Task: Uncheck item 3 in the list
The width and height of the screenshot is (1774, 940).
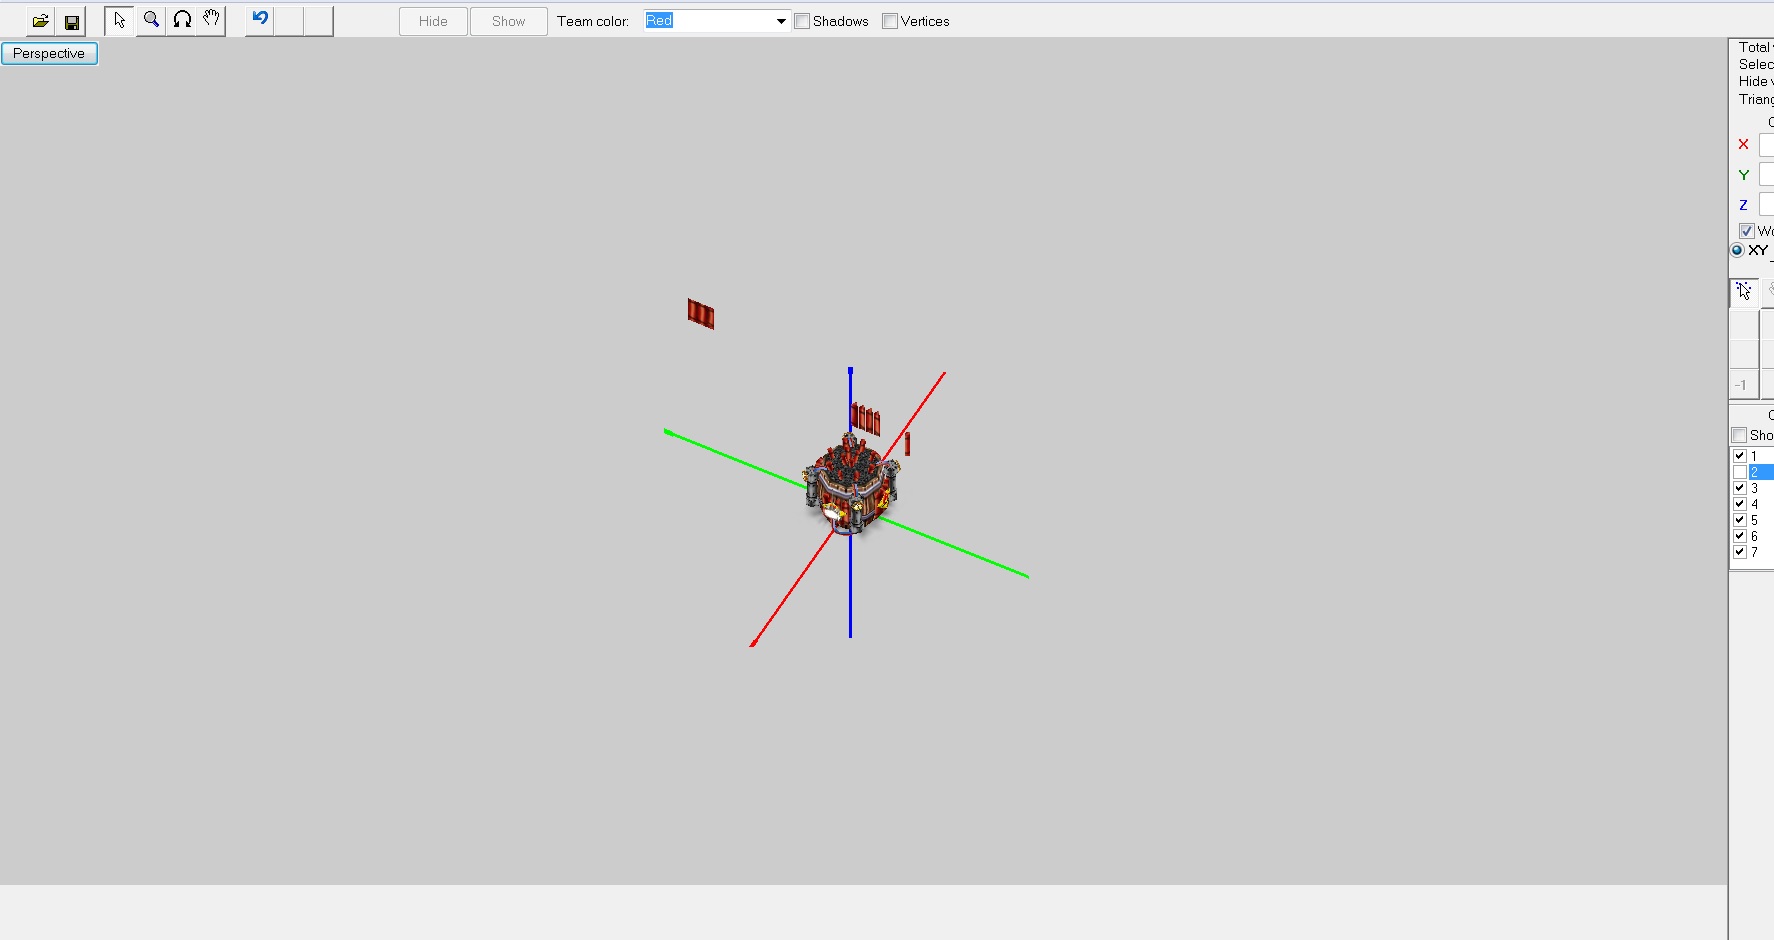Action: tap(1740, 488)
